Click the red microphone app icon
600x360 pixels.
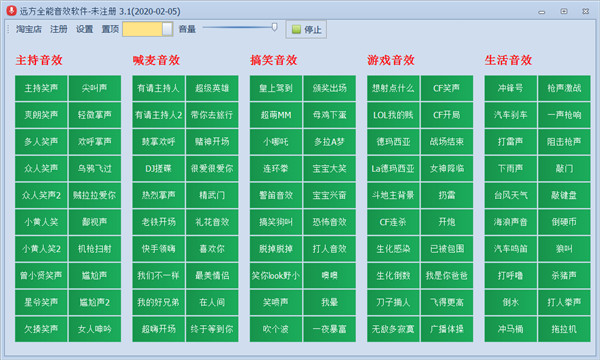click(x=11, y=11)
